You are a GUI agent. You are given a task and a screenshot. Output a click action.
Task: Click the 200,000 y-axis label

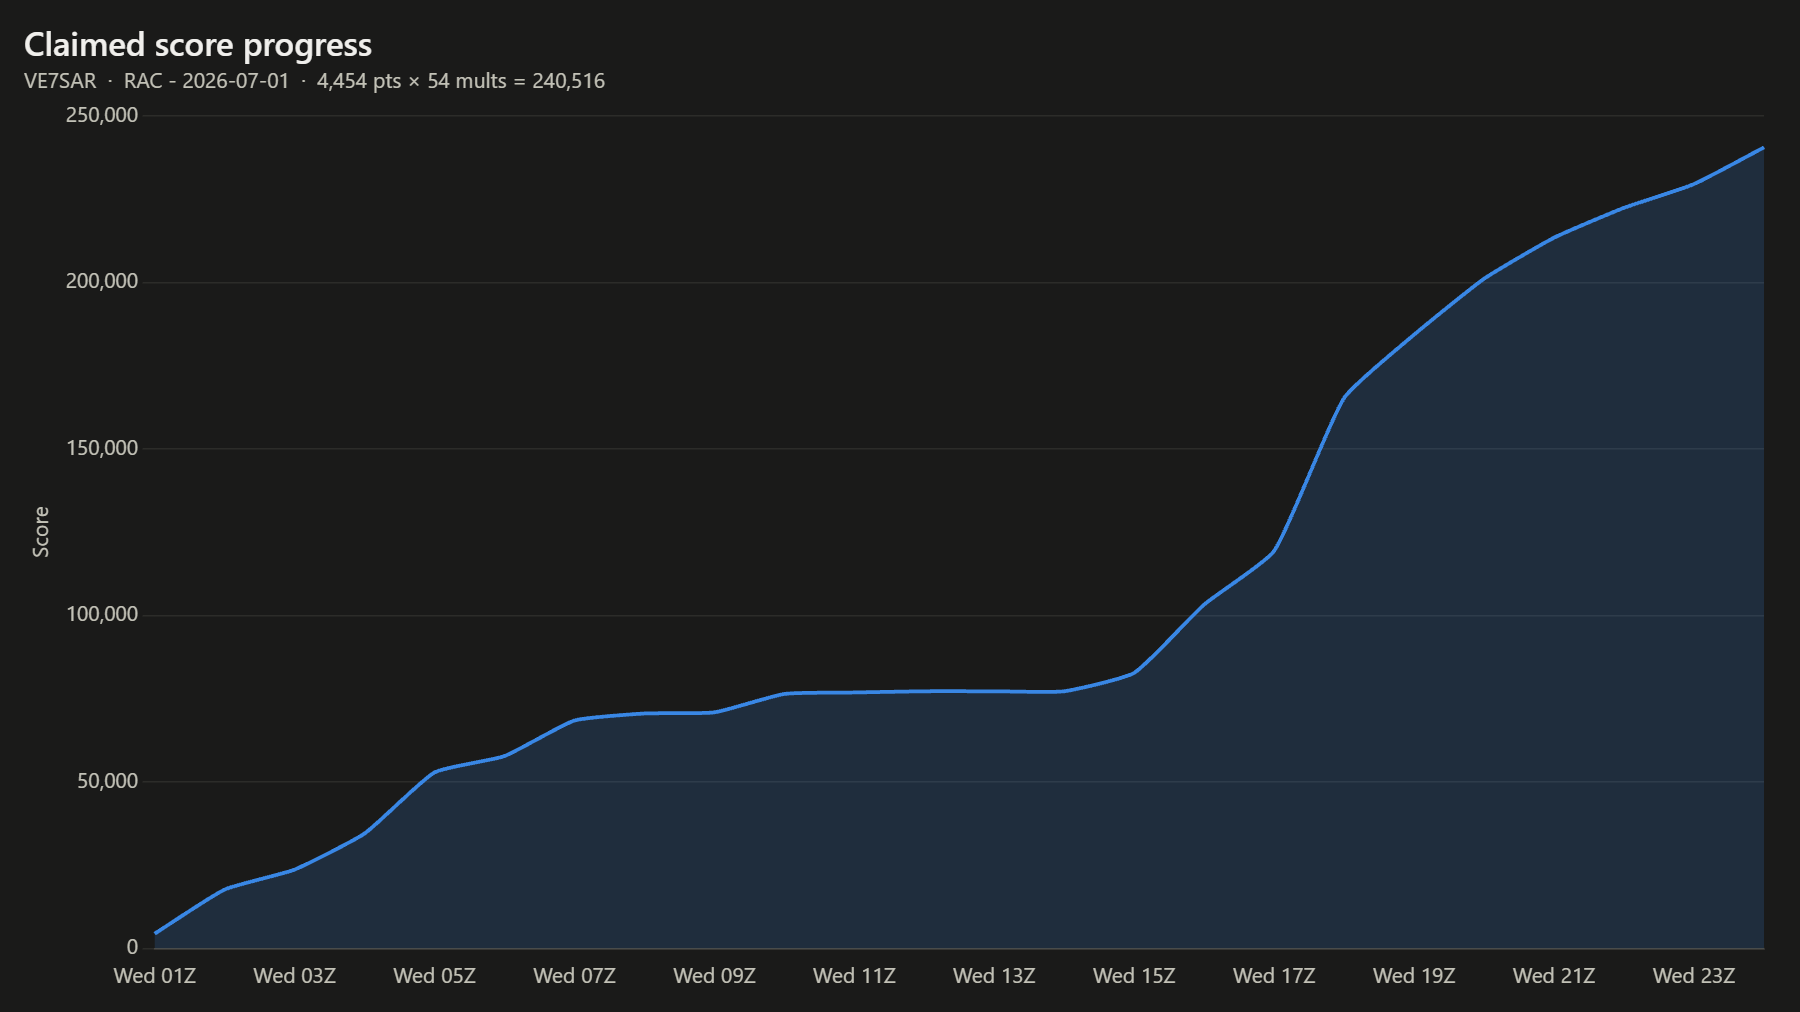pyautogui.click(x=102, y=281)
